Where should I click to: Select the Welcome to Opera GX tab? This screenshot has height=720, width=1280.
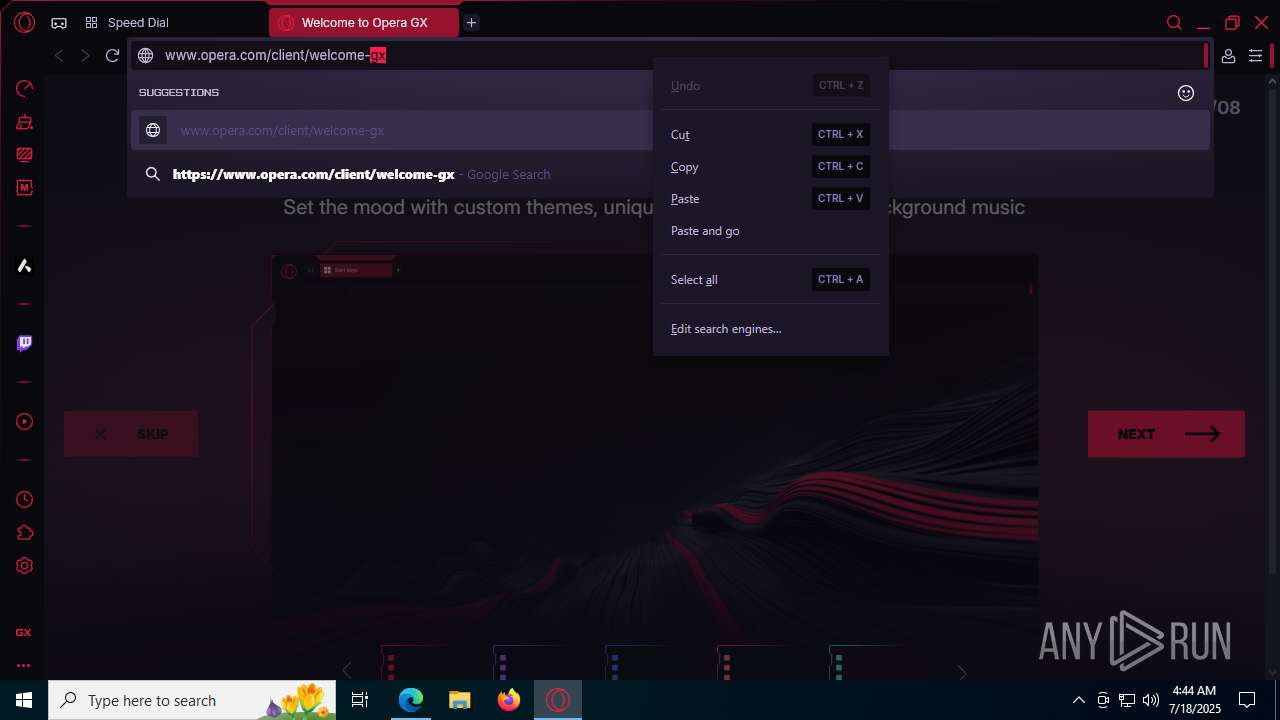(x=364, y=23)
